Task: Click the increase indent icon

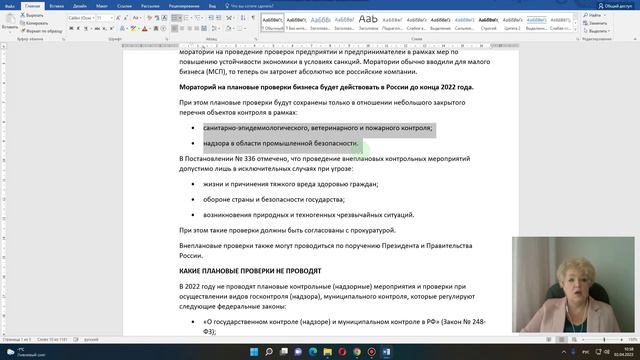Action: coord(218,18)
